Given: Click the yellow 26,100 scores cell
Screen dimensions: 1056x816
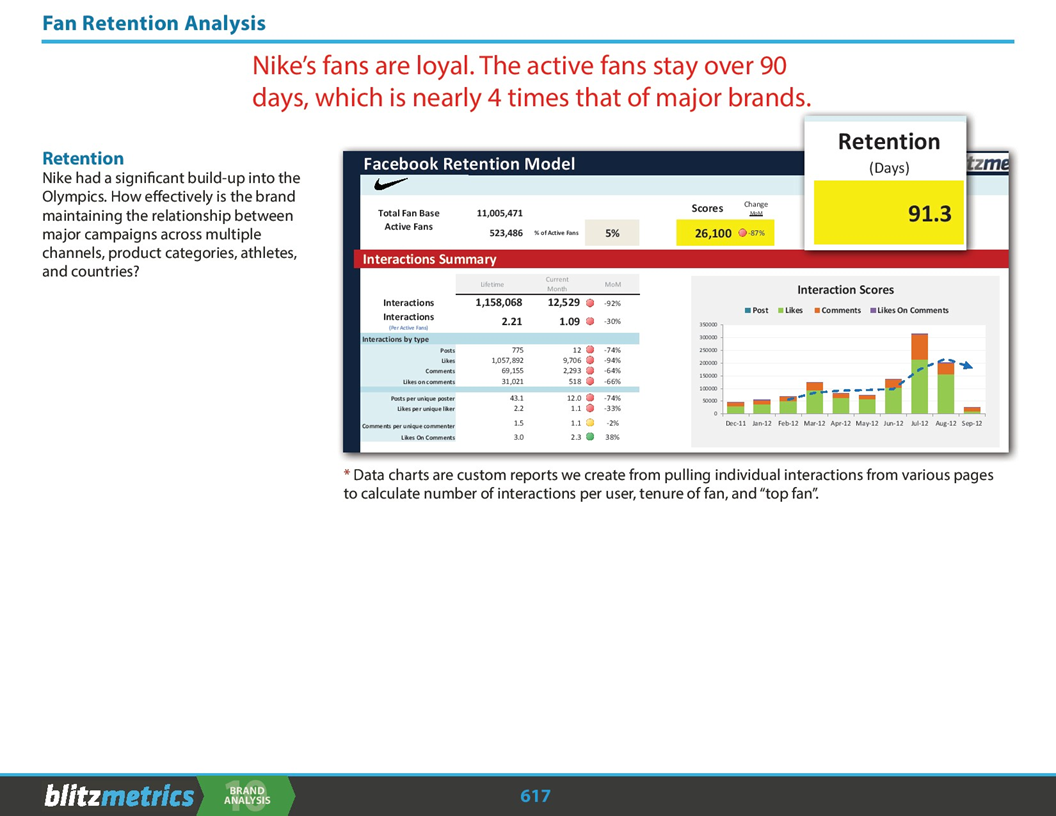Looking at the screenshot, I should point(725,233).
